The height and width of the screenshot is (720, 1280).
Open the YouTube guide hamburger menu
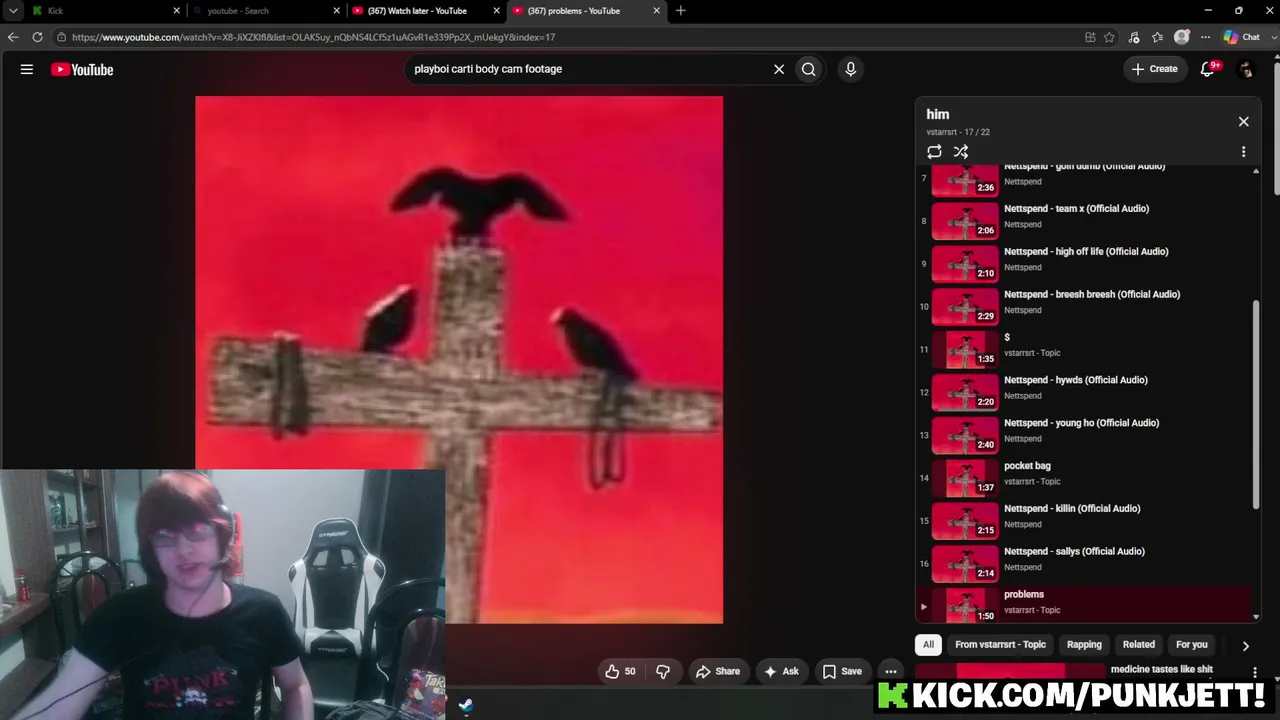coord(27,69)
